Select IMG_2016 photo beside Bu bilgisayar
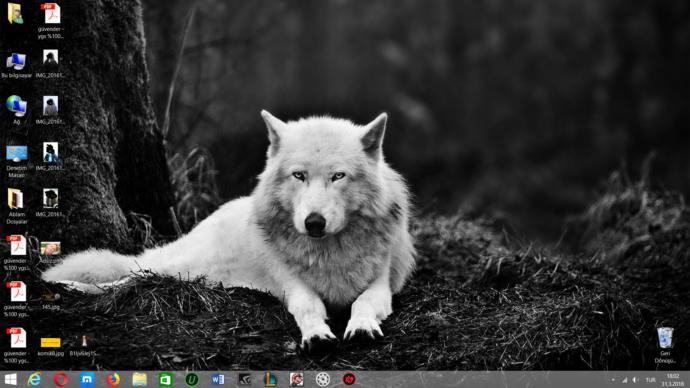This screenshot has height=388, width=690. coord(50,64)
